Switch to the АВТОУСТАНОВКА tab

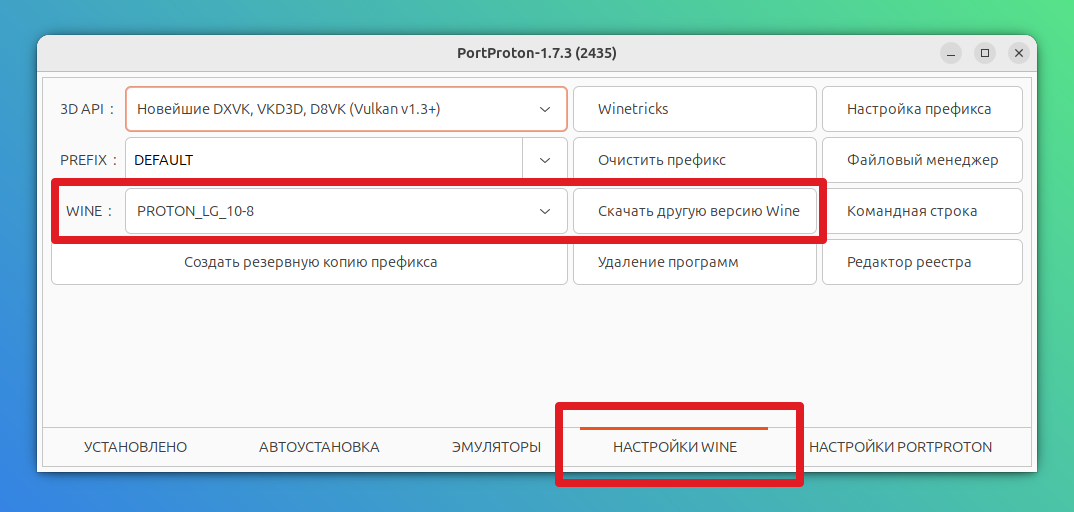[x=319, y=447]
